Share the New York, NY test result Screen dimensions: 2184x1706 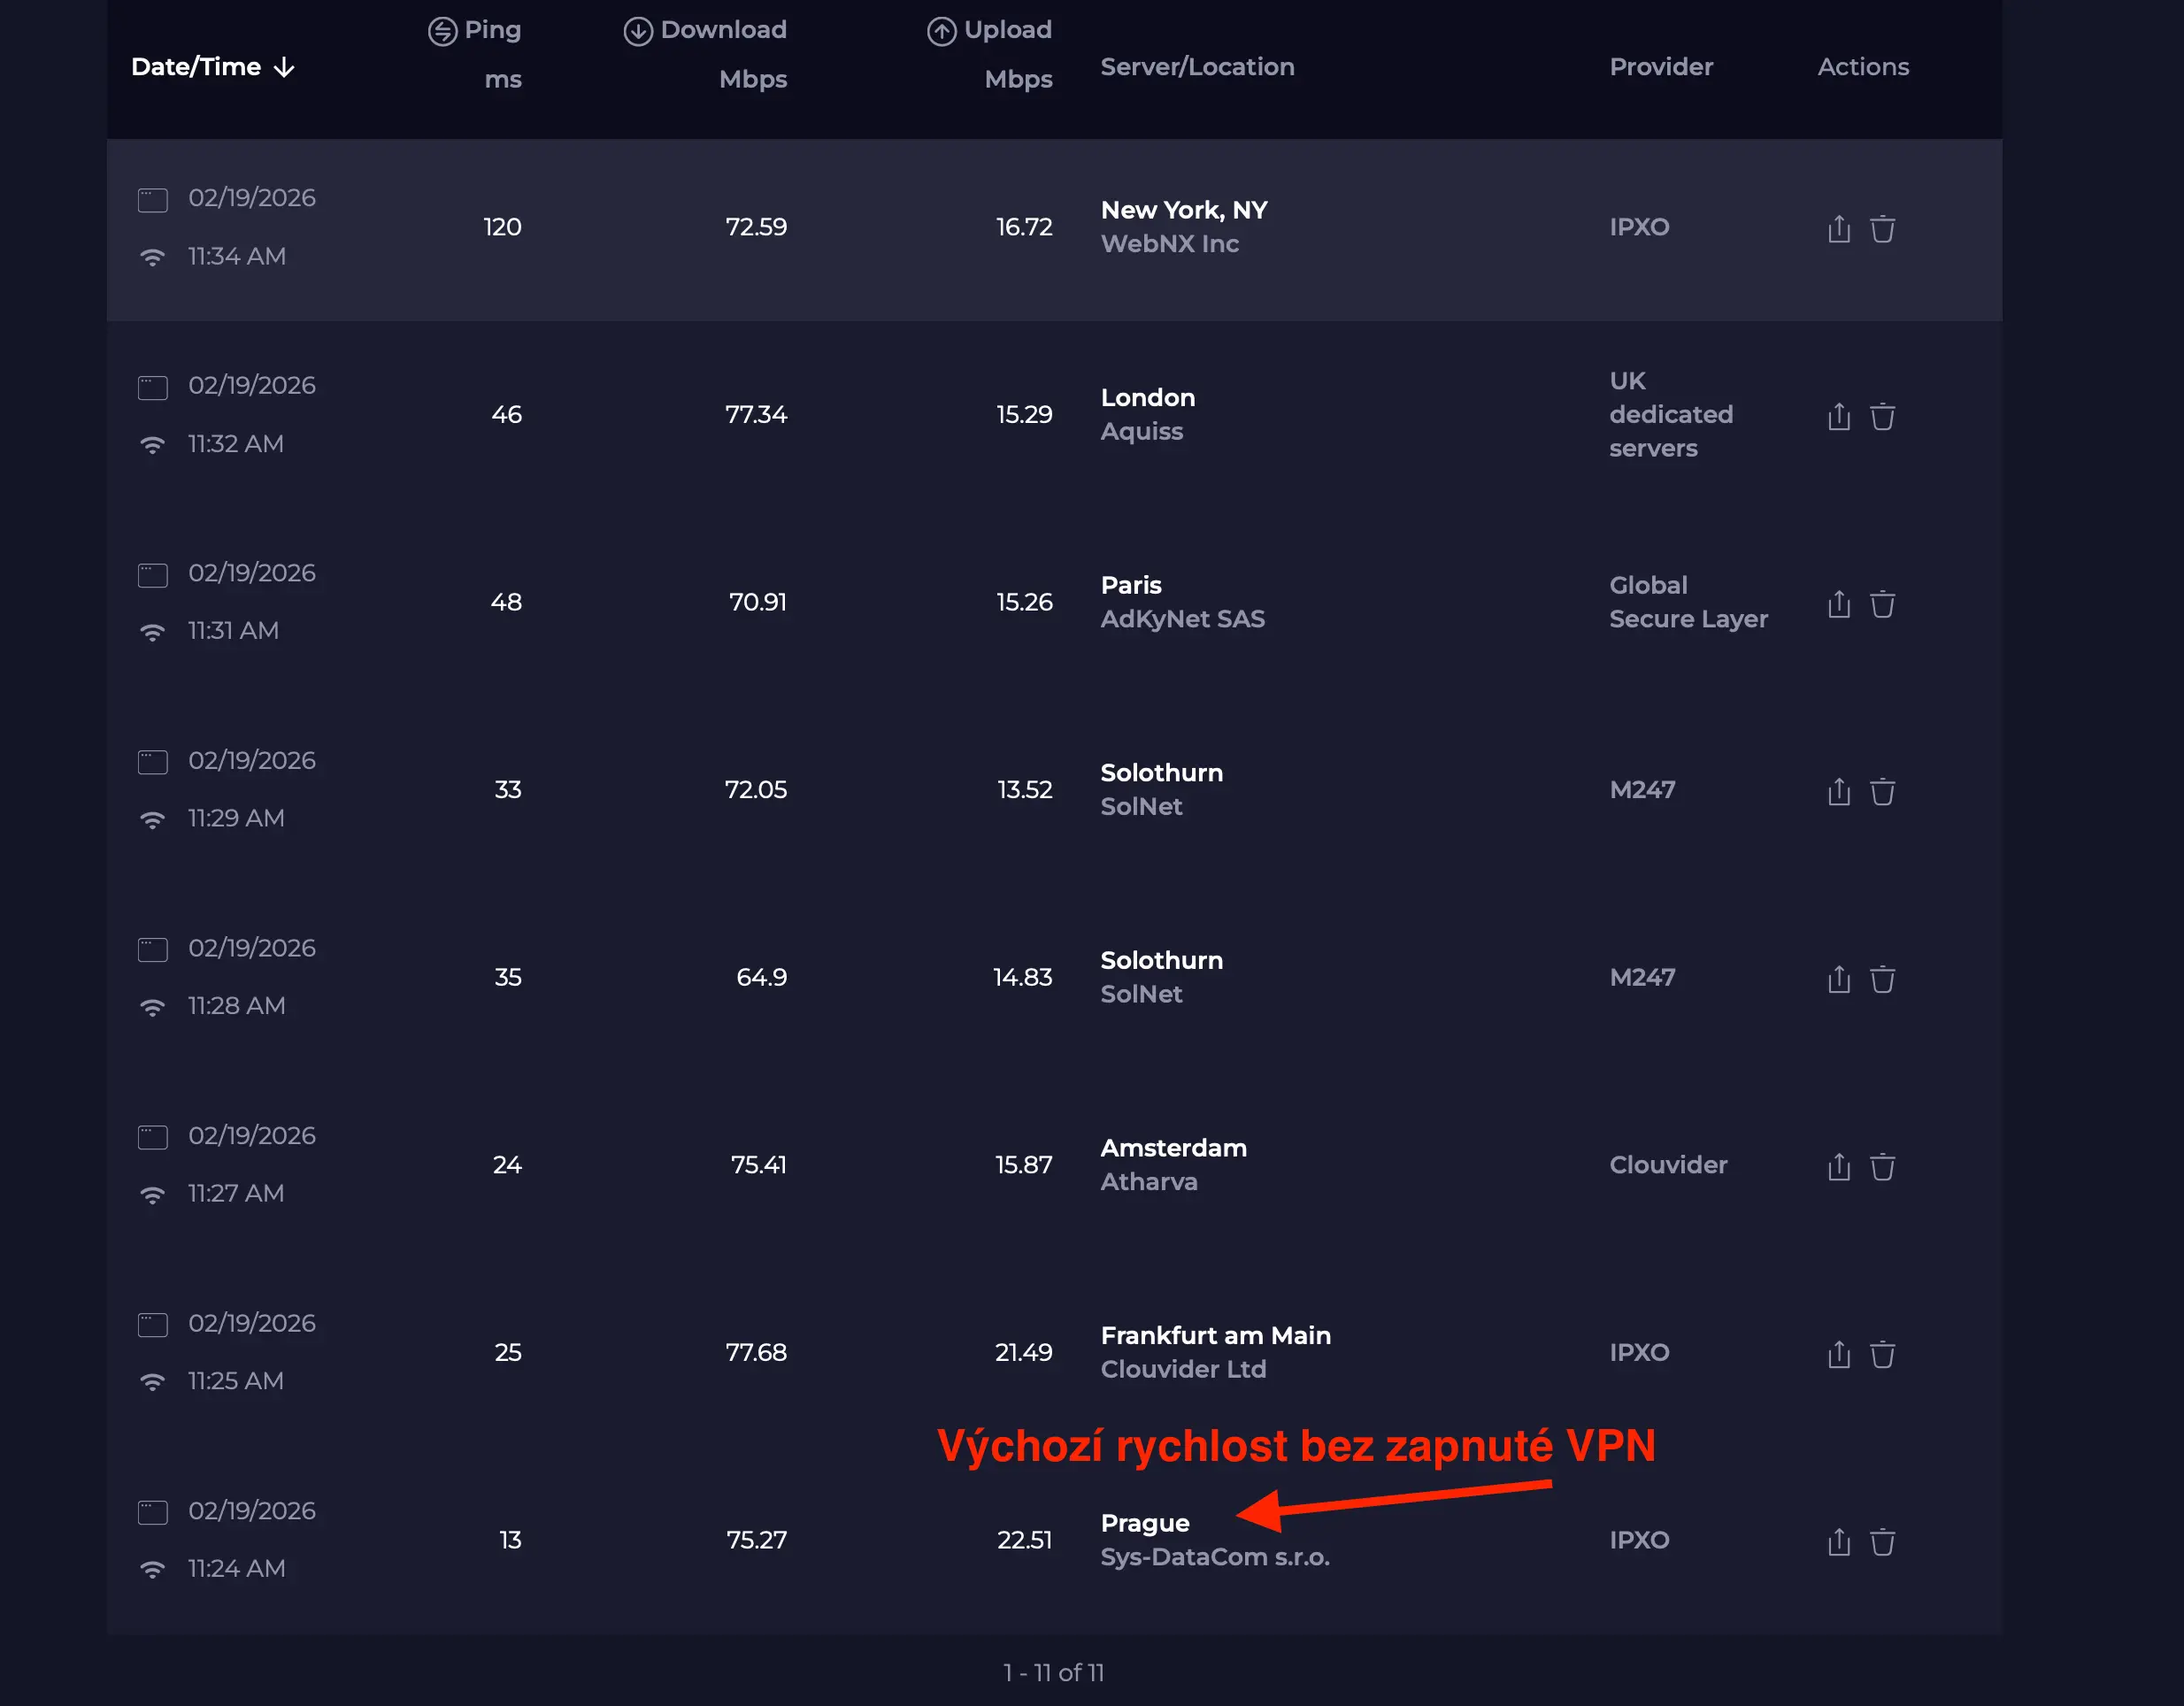(1838, 229)
